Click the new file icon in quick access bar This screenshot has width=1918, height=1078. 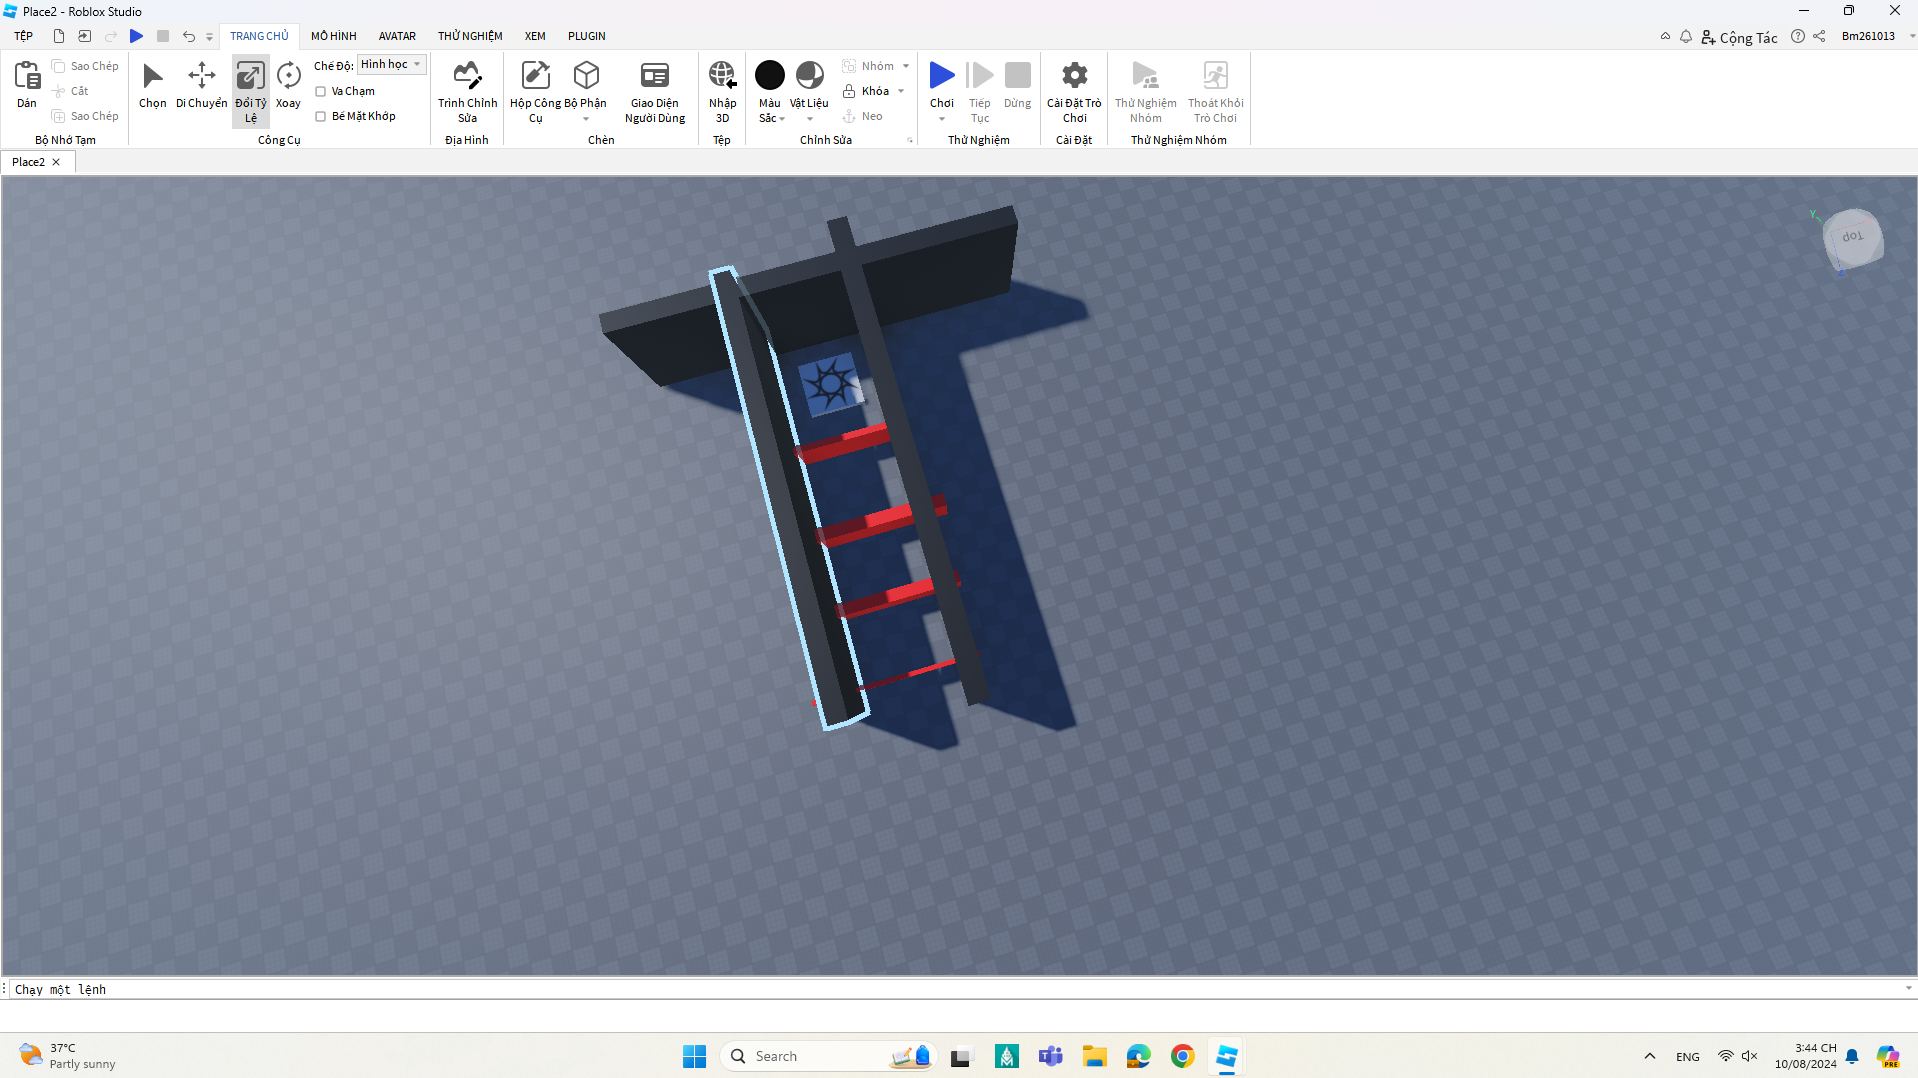(x=59, y=36)
